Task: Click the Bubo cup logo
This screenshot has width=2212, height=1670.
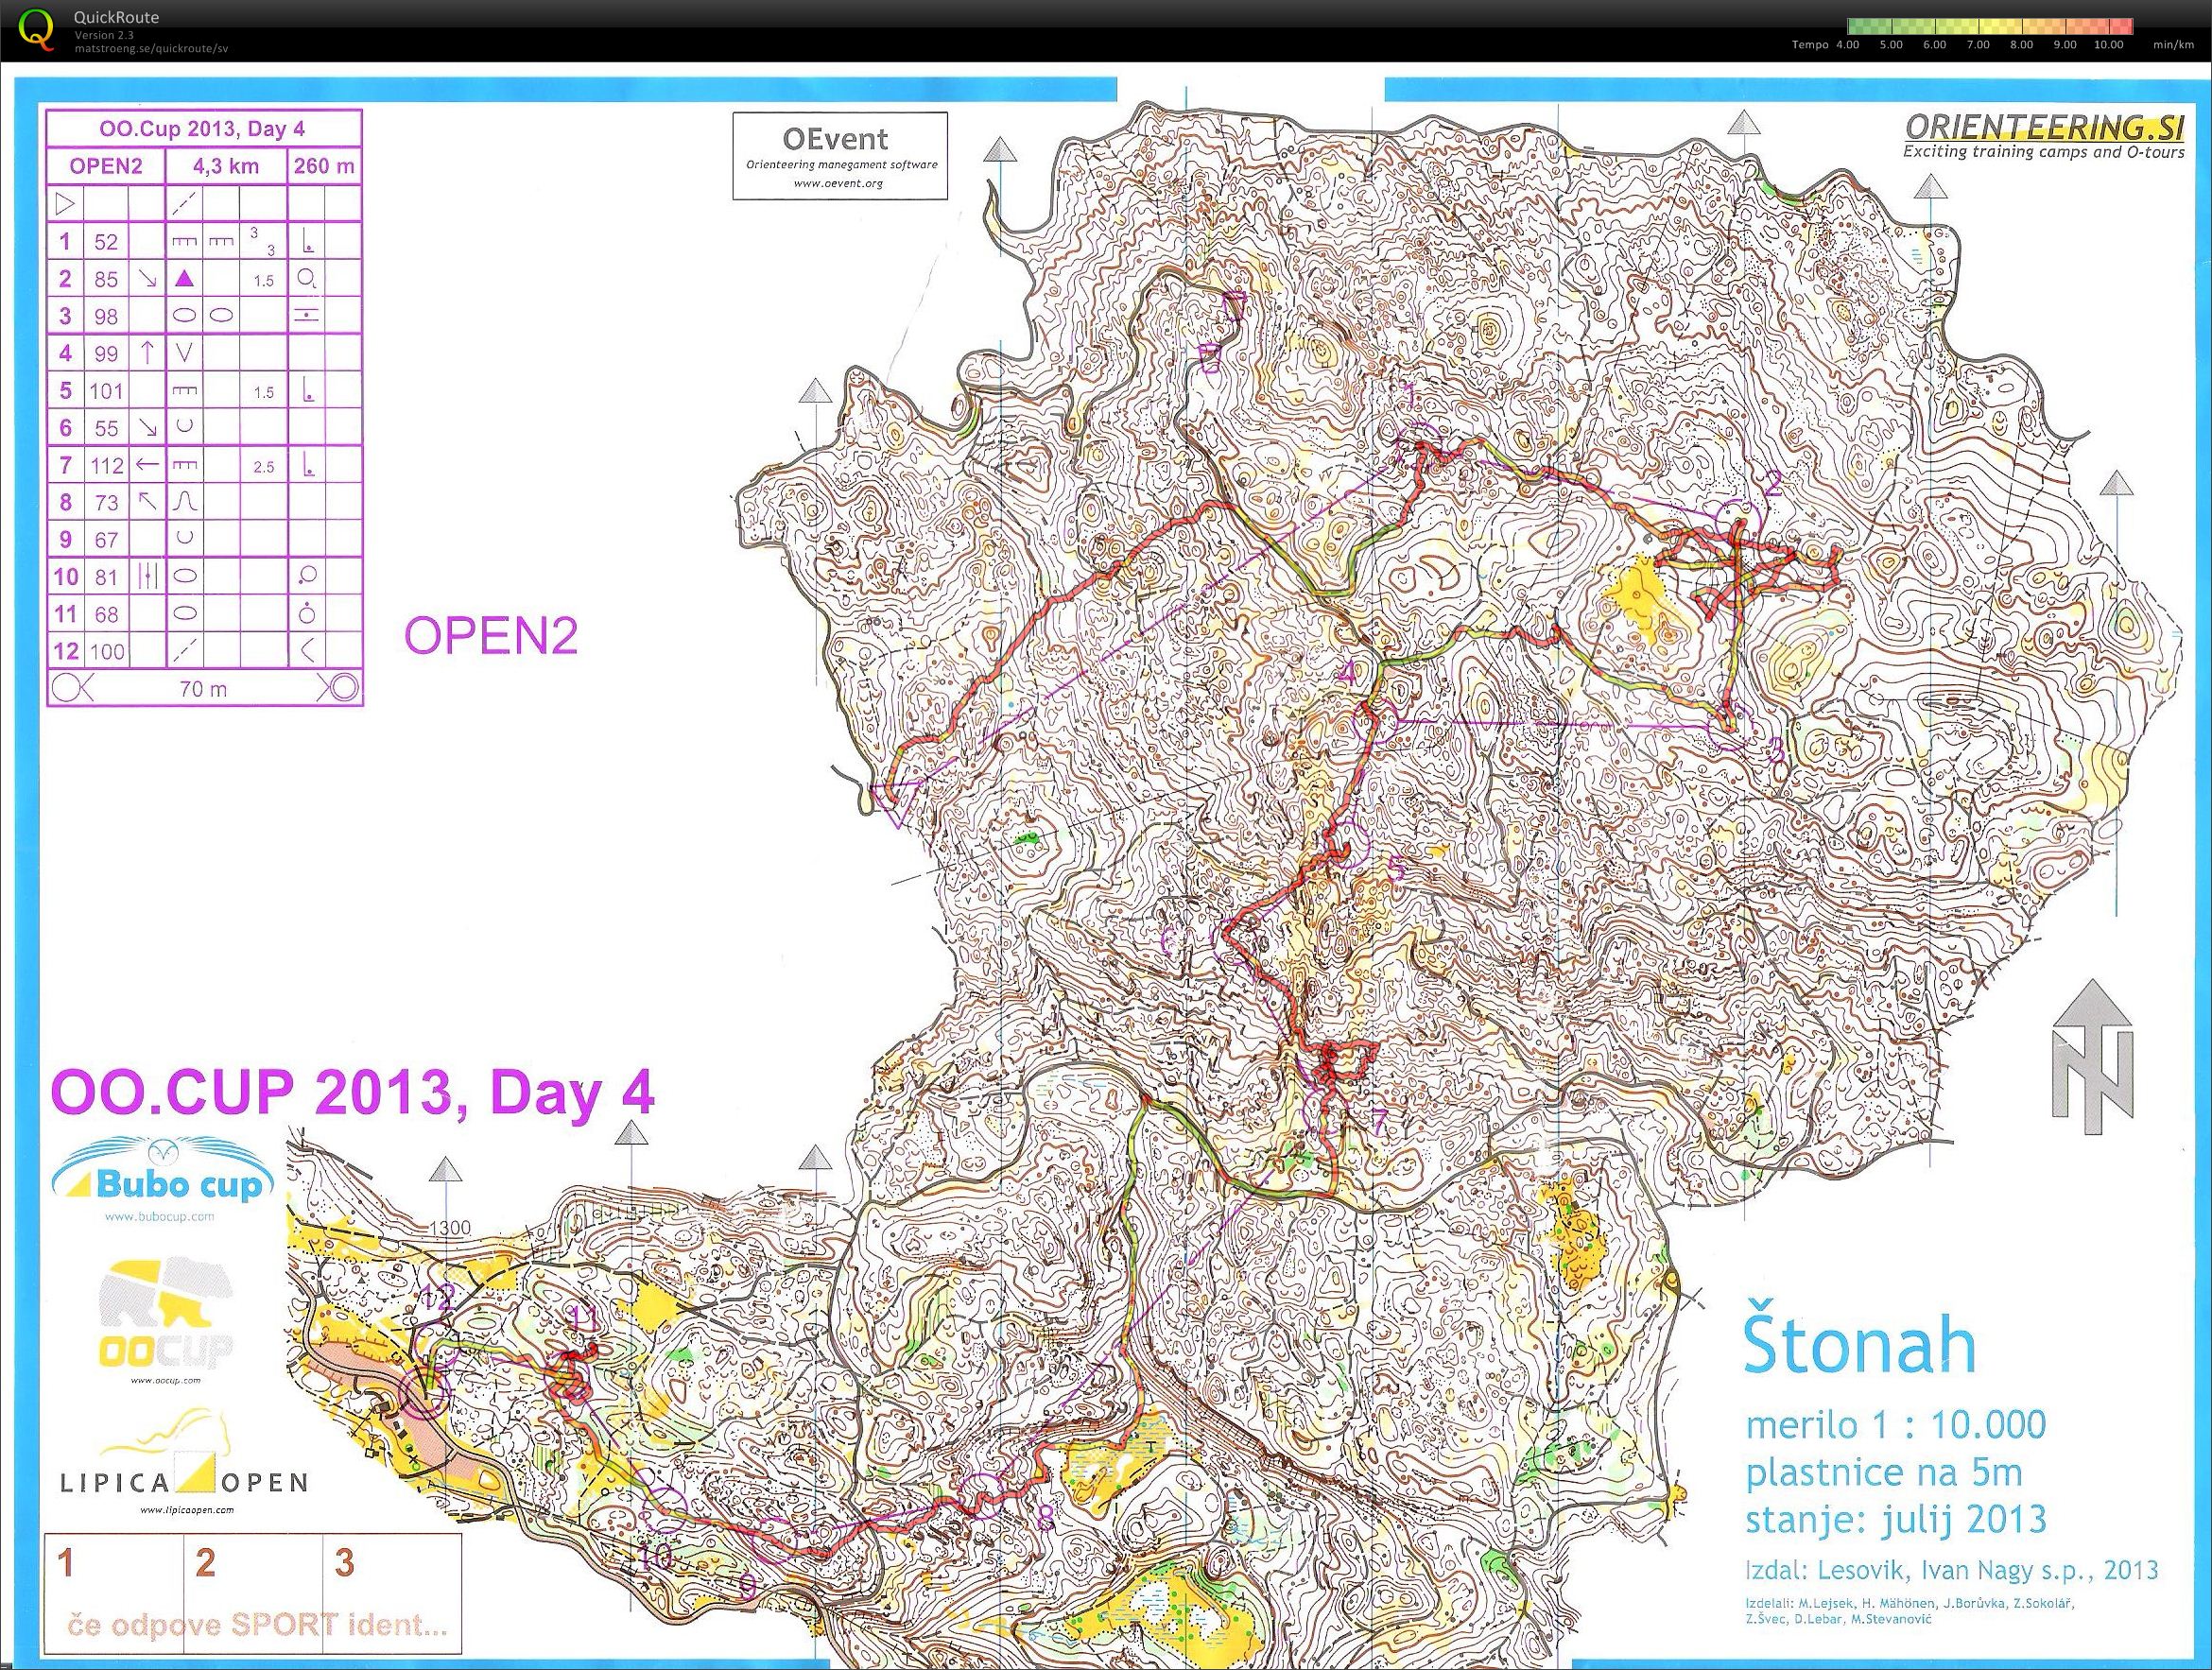Action: point(162,1171)
